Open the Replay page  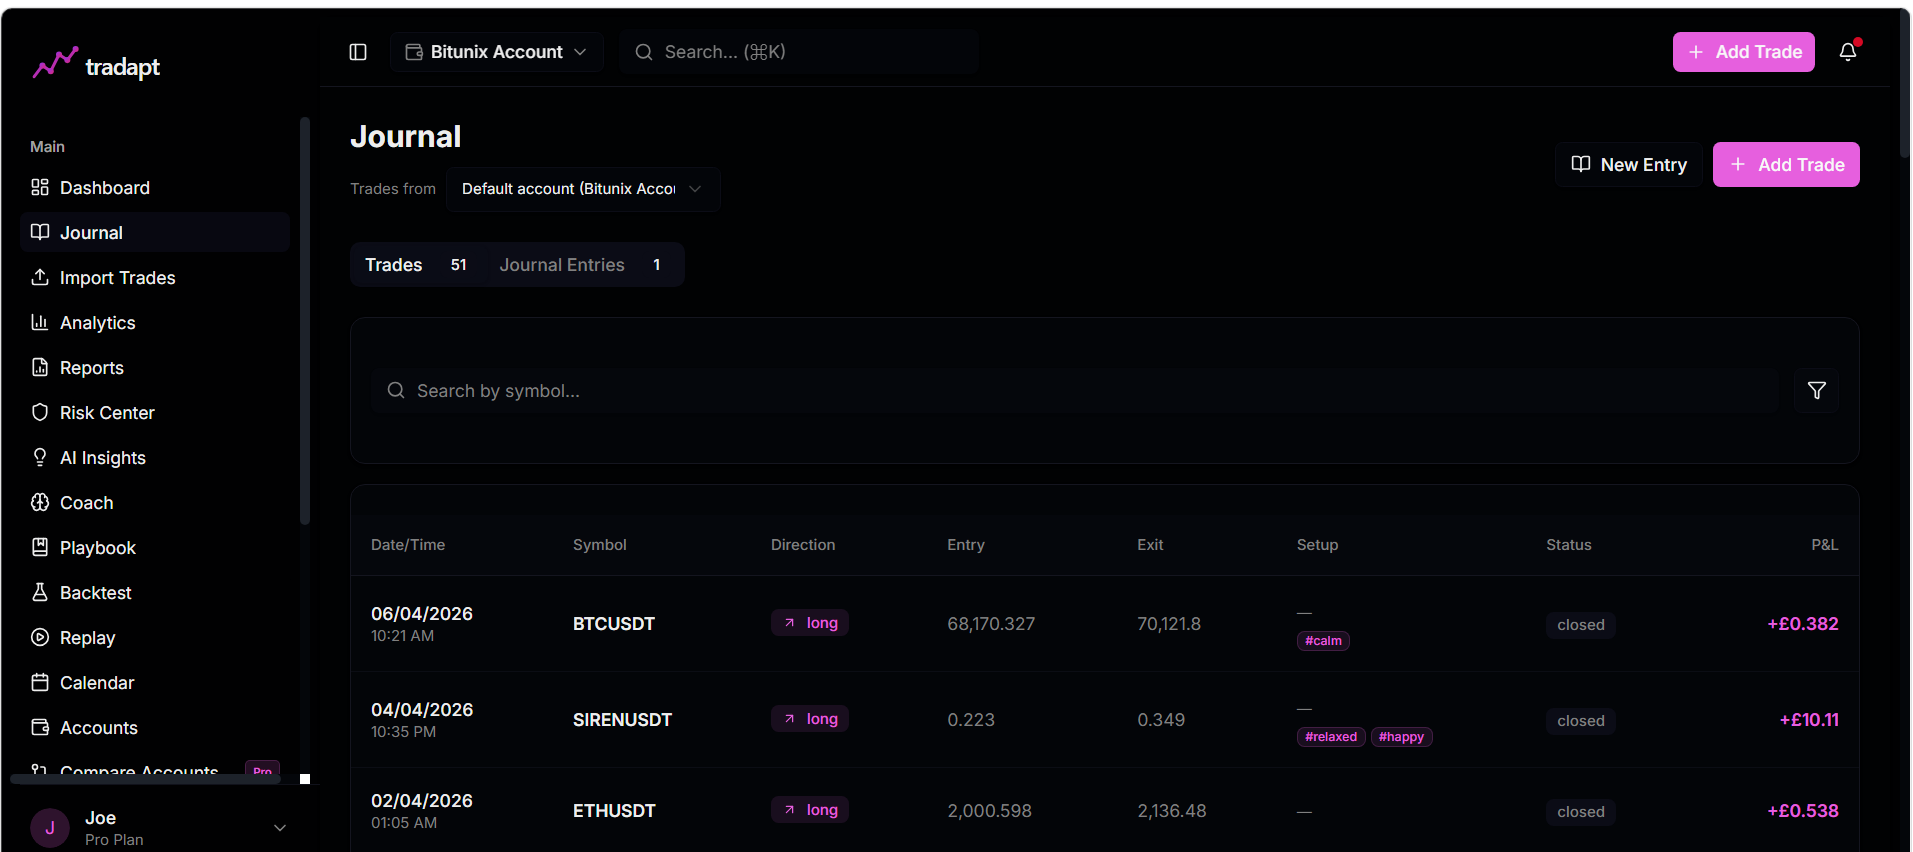point(155,637)
